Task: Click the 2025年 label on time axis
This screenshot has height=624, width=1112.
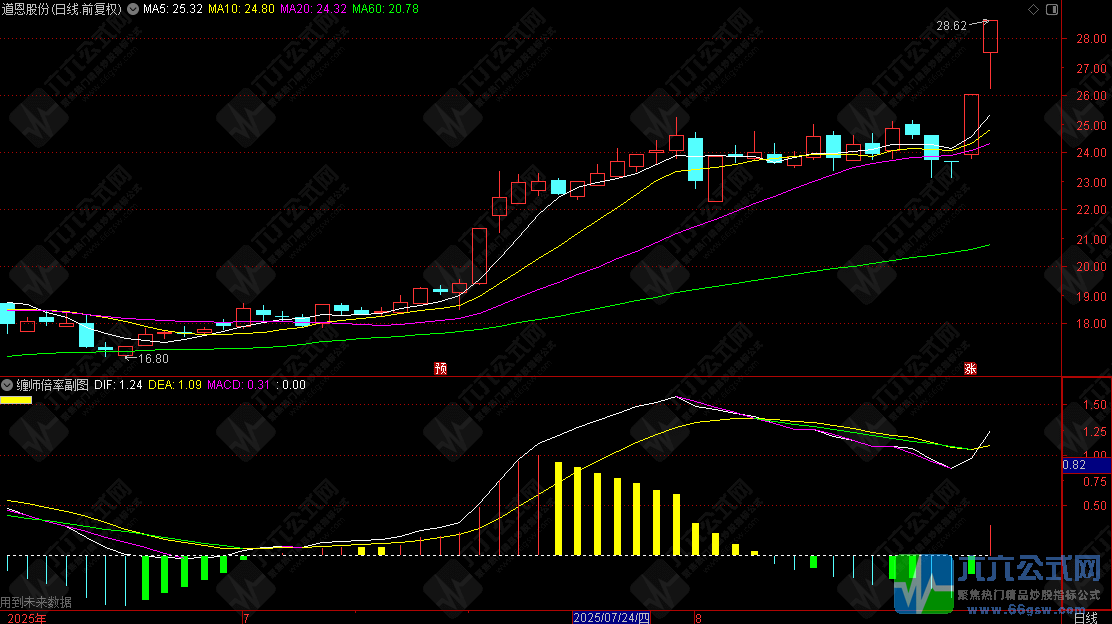Action: click(27, 618)
